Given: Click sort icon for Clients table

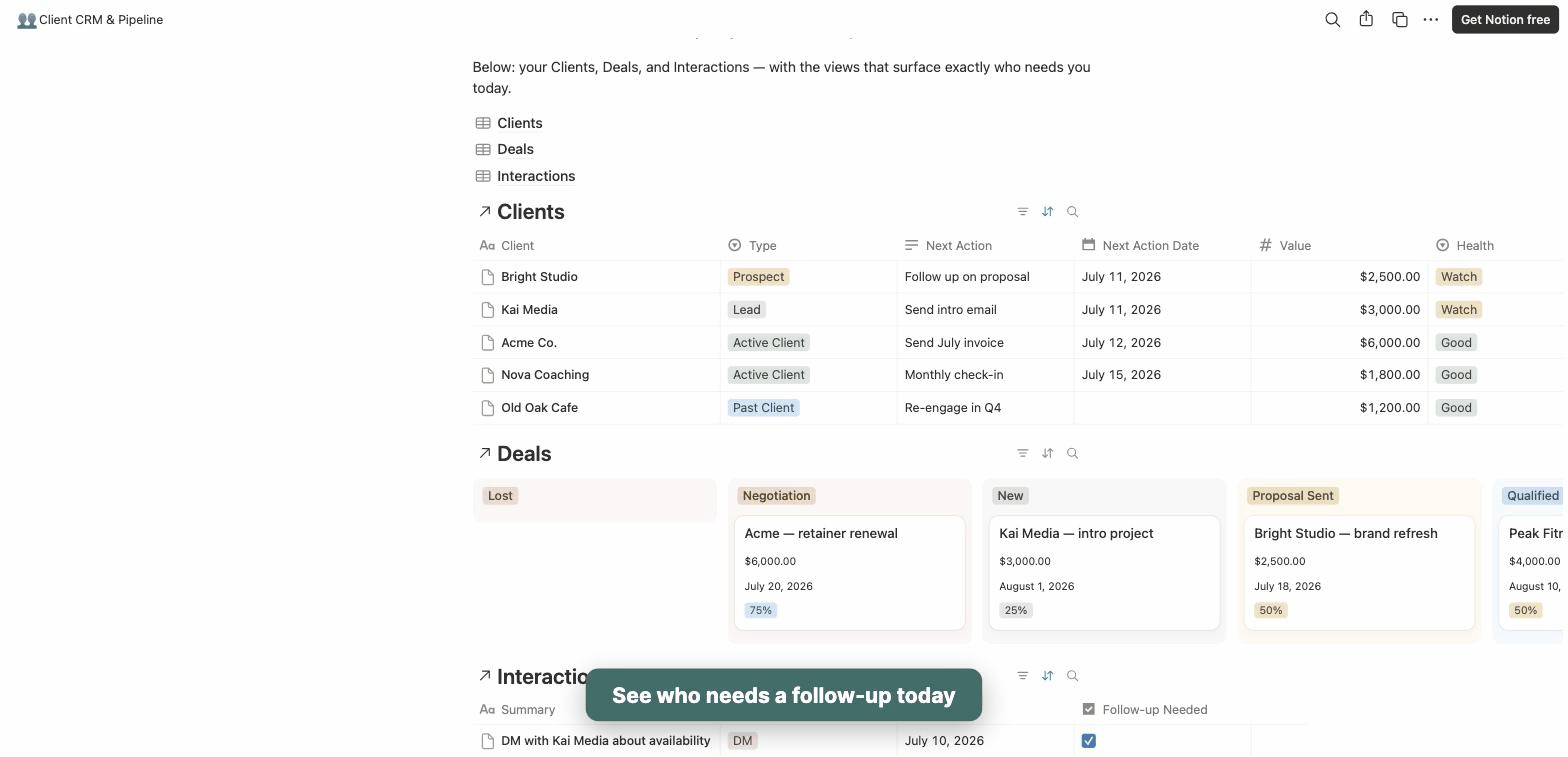Looking at the screenshot, I should 1047,211.
